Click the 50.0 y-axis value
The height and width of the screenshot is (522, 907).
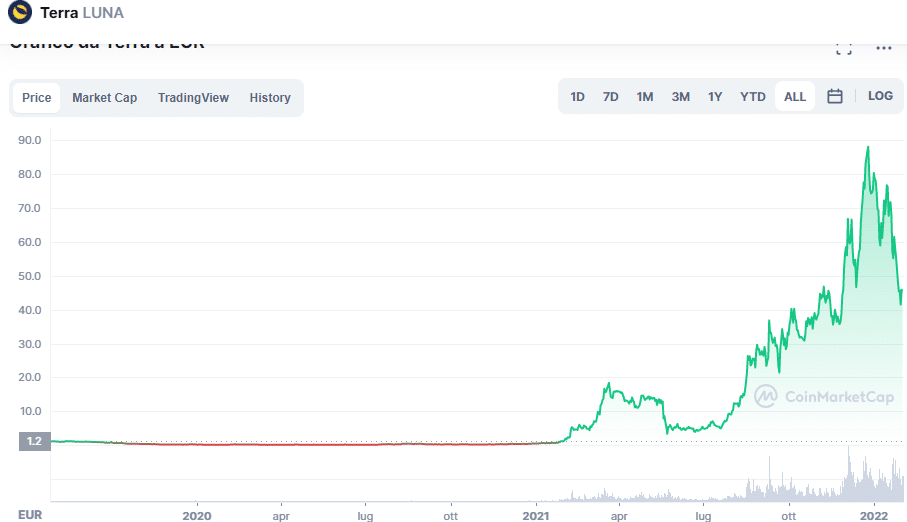click(x=30, y=276)
